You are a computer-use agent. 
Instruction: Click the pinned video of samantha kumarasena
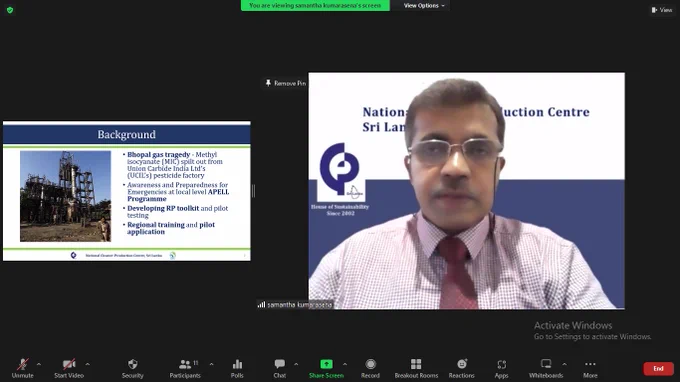coord(467,191)
